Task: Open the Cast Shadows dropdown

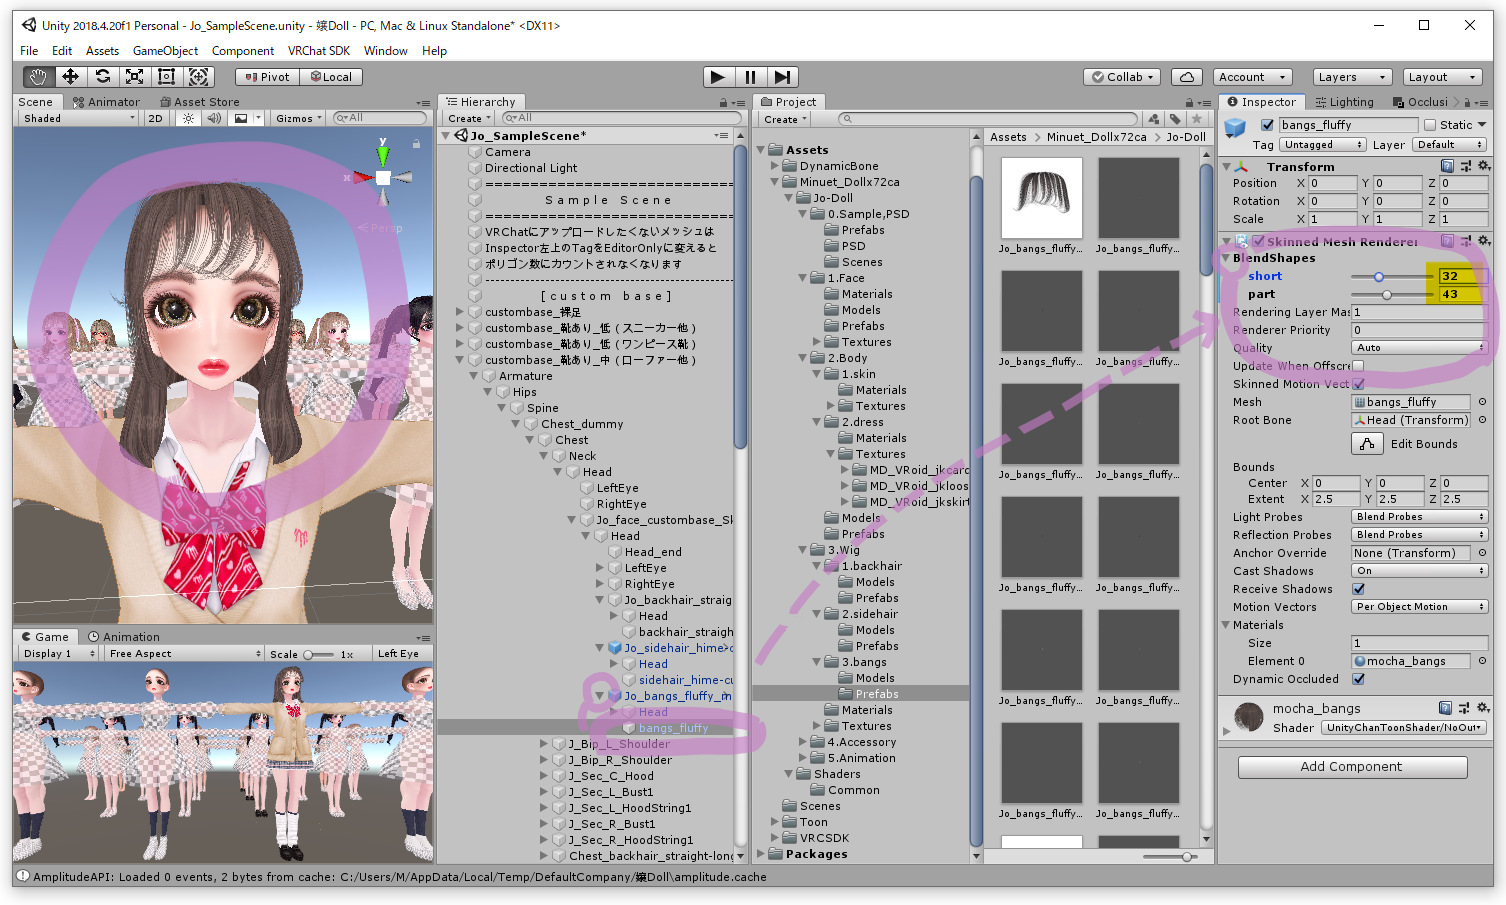Action: pos(1420,571)
